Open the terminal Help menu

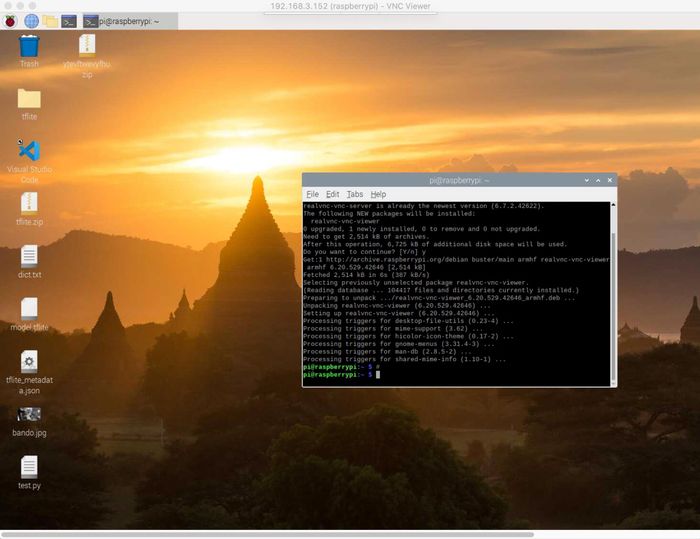[x=378, y=194]
